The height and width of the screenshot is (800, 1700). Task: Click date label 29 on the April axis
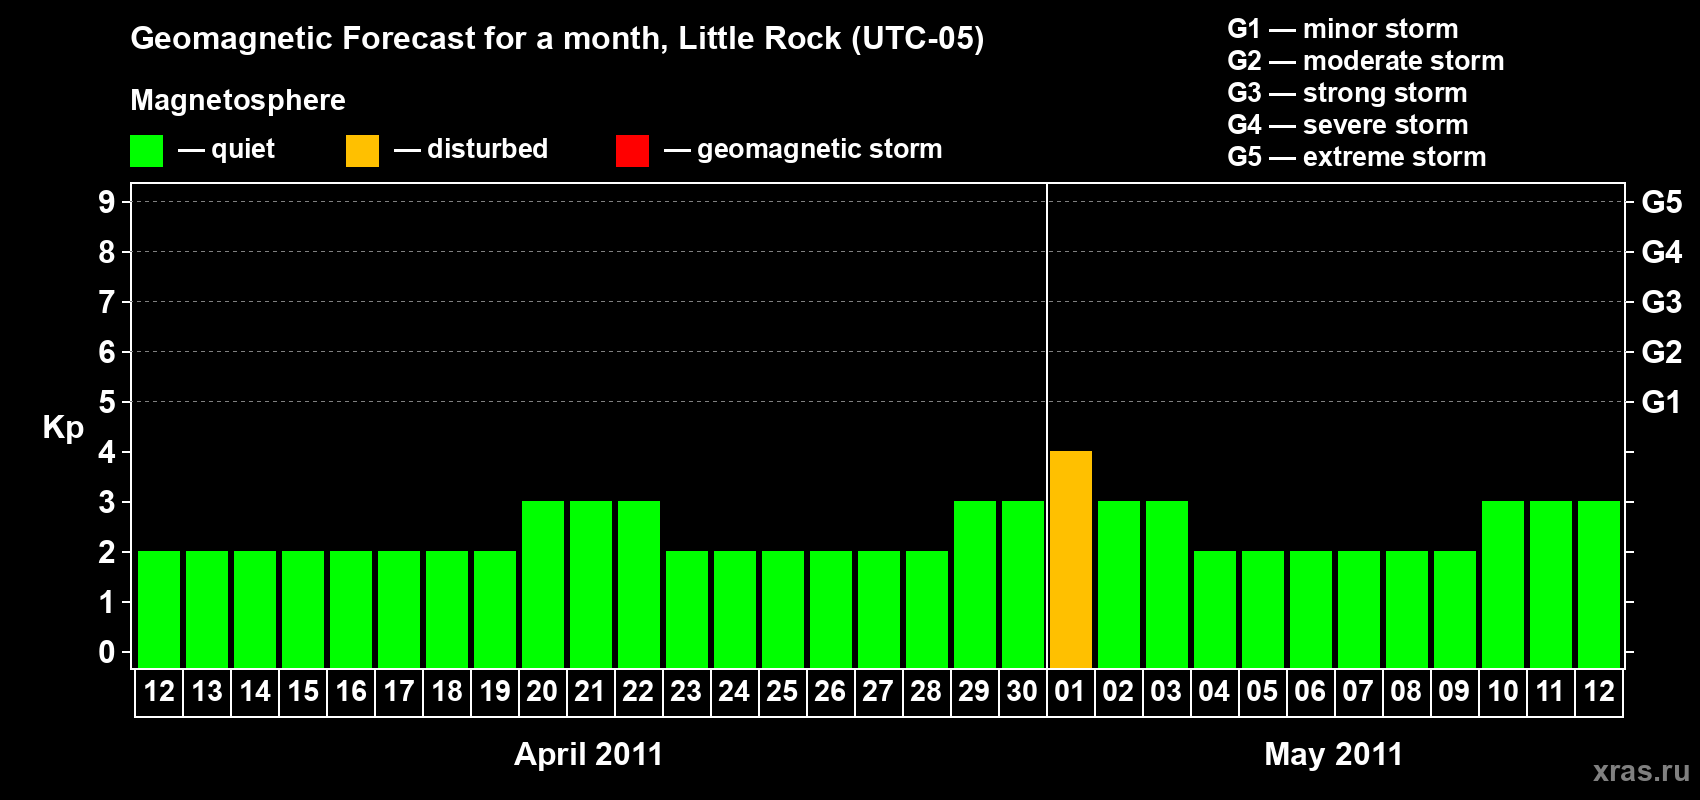coord(974,692)
